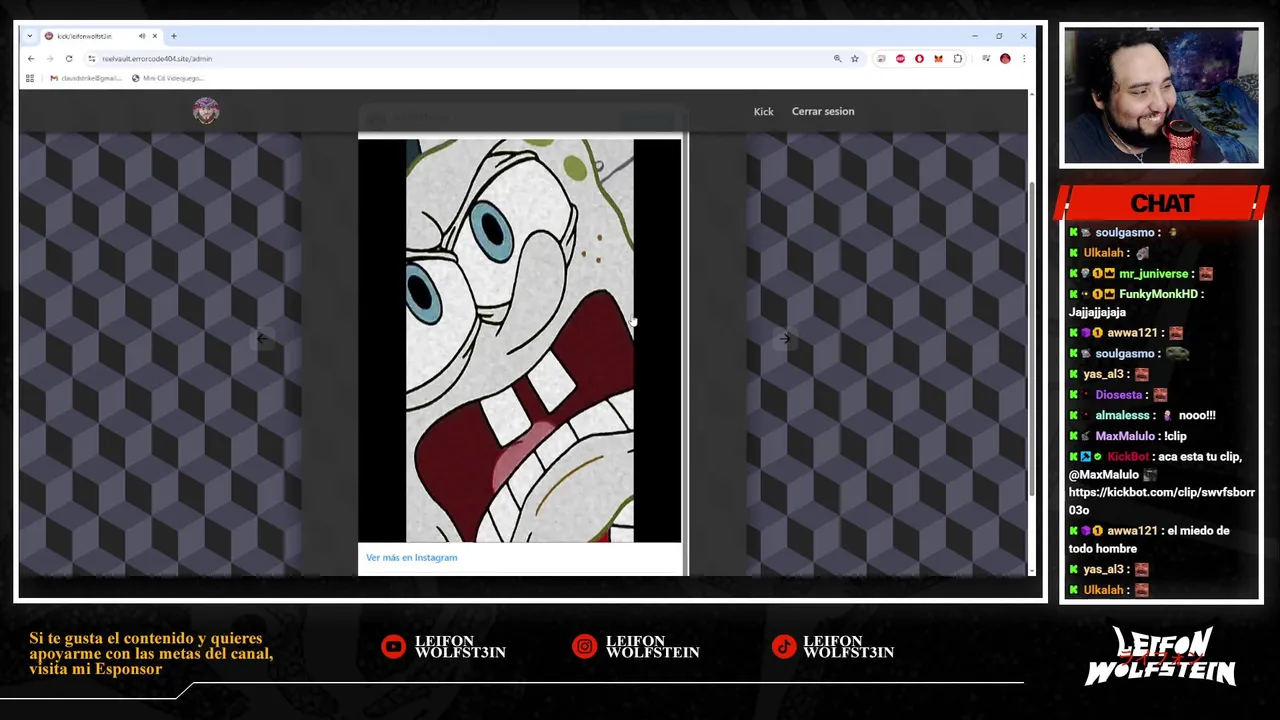
Task: Open the Kick link in header
Action: (x=763, y=112)
